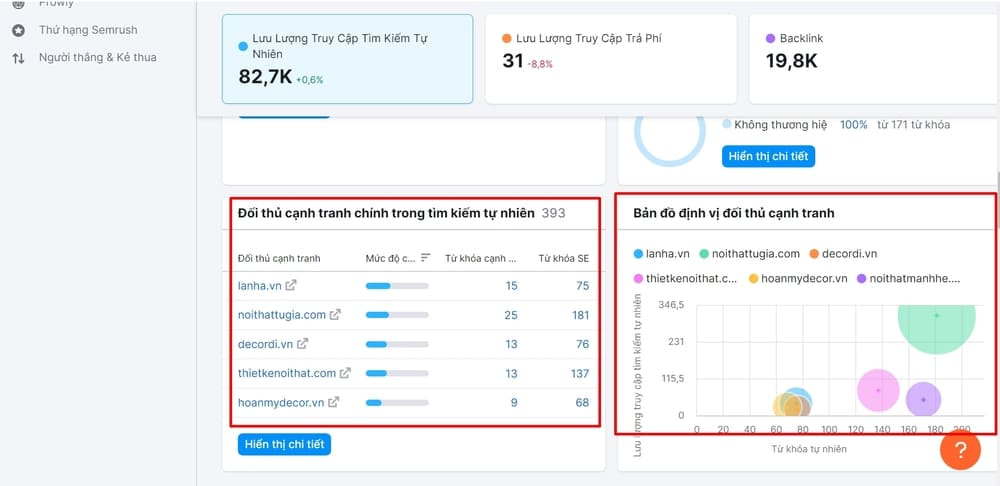The image size is (1000, 486).
Task: Open external link icon beside decordi.vn
Action: click(x=302, y=344)
